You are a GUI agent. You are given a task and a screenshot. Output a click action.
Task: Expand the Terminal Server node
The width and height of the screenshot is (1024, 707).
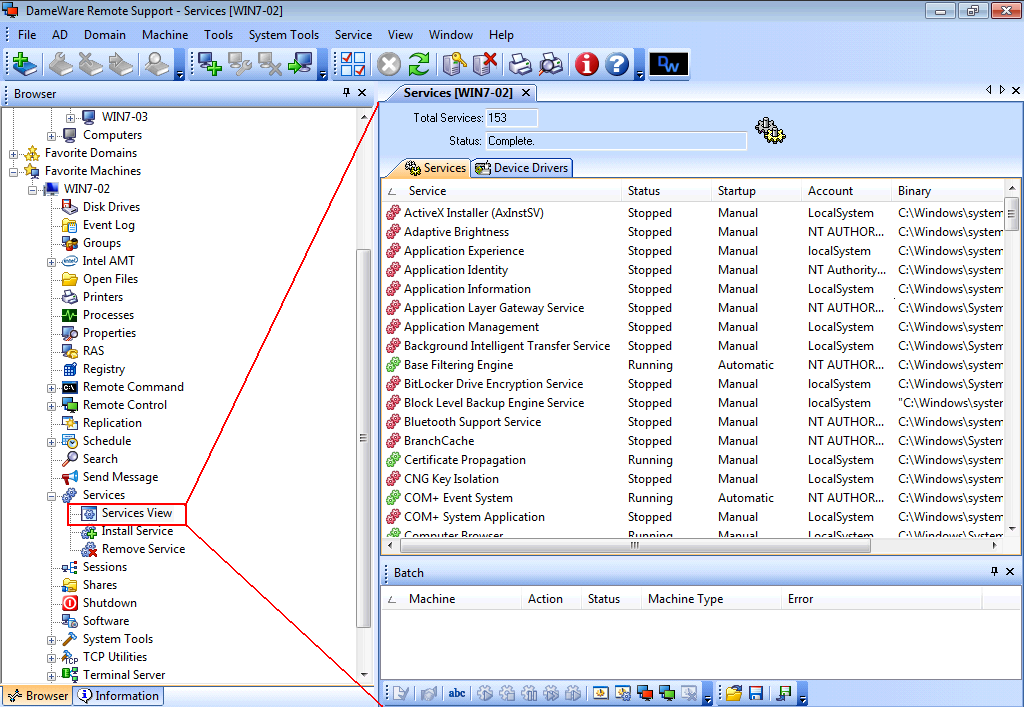(x=51, y=676)
